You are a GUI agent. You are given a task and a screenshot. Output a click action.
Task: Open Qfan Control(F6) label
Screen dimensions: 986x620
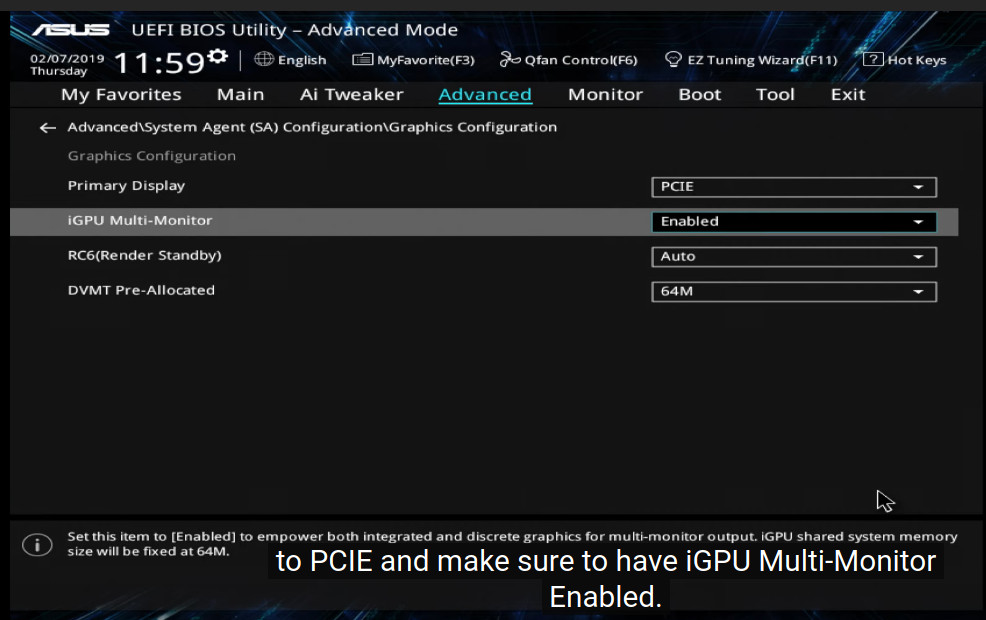coord(581,60)
